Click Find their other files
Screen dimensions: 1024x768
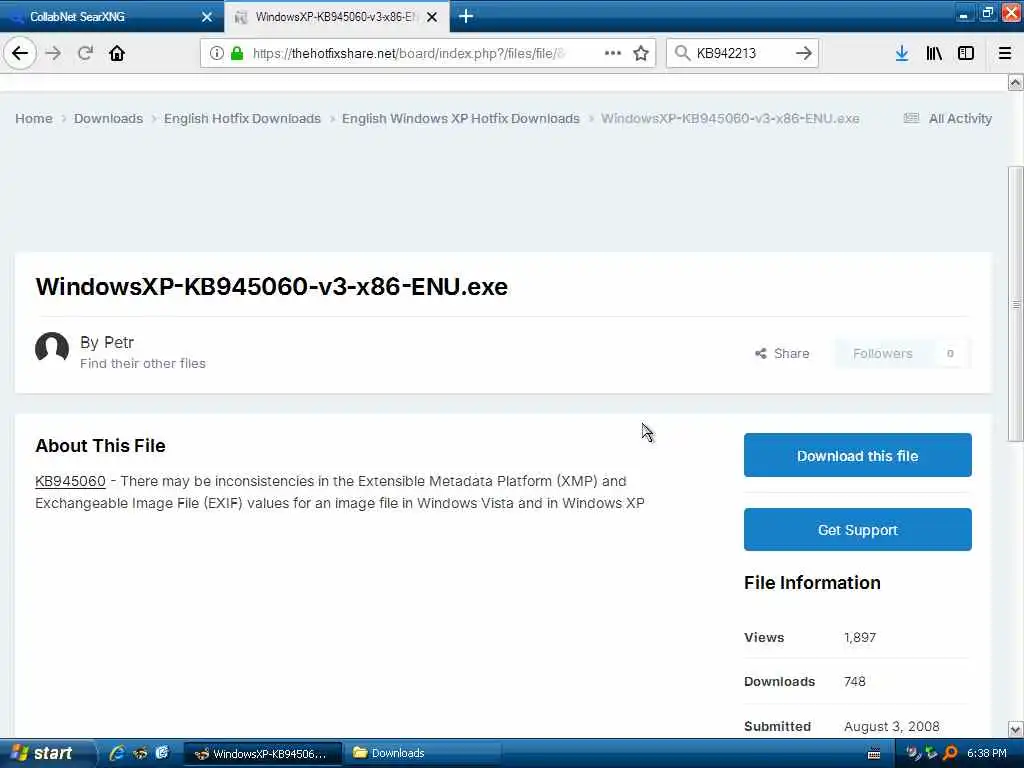[x=142, y=363]
